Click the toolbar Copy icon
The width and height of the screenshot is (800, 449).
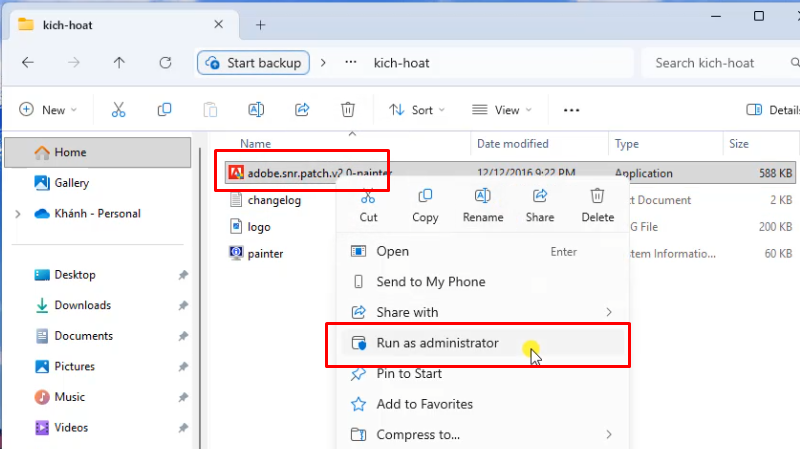tap(164, 110)
